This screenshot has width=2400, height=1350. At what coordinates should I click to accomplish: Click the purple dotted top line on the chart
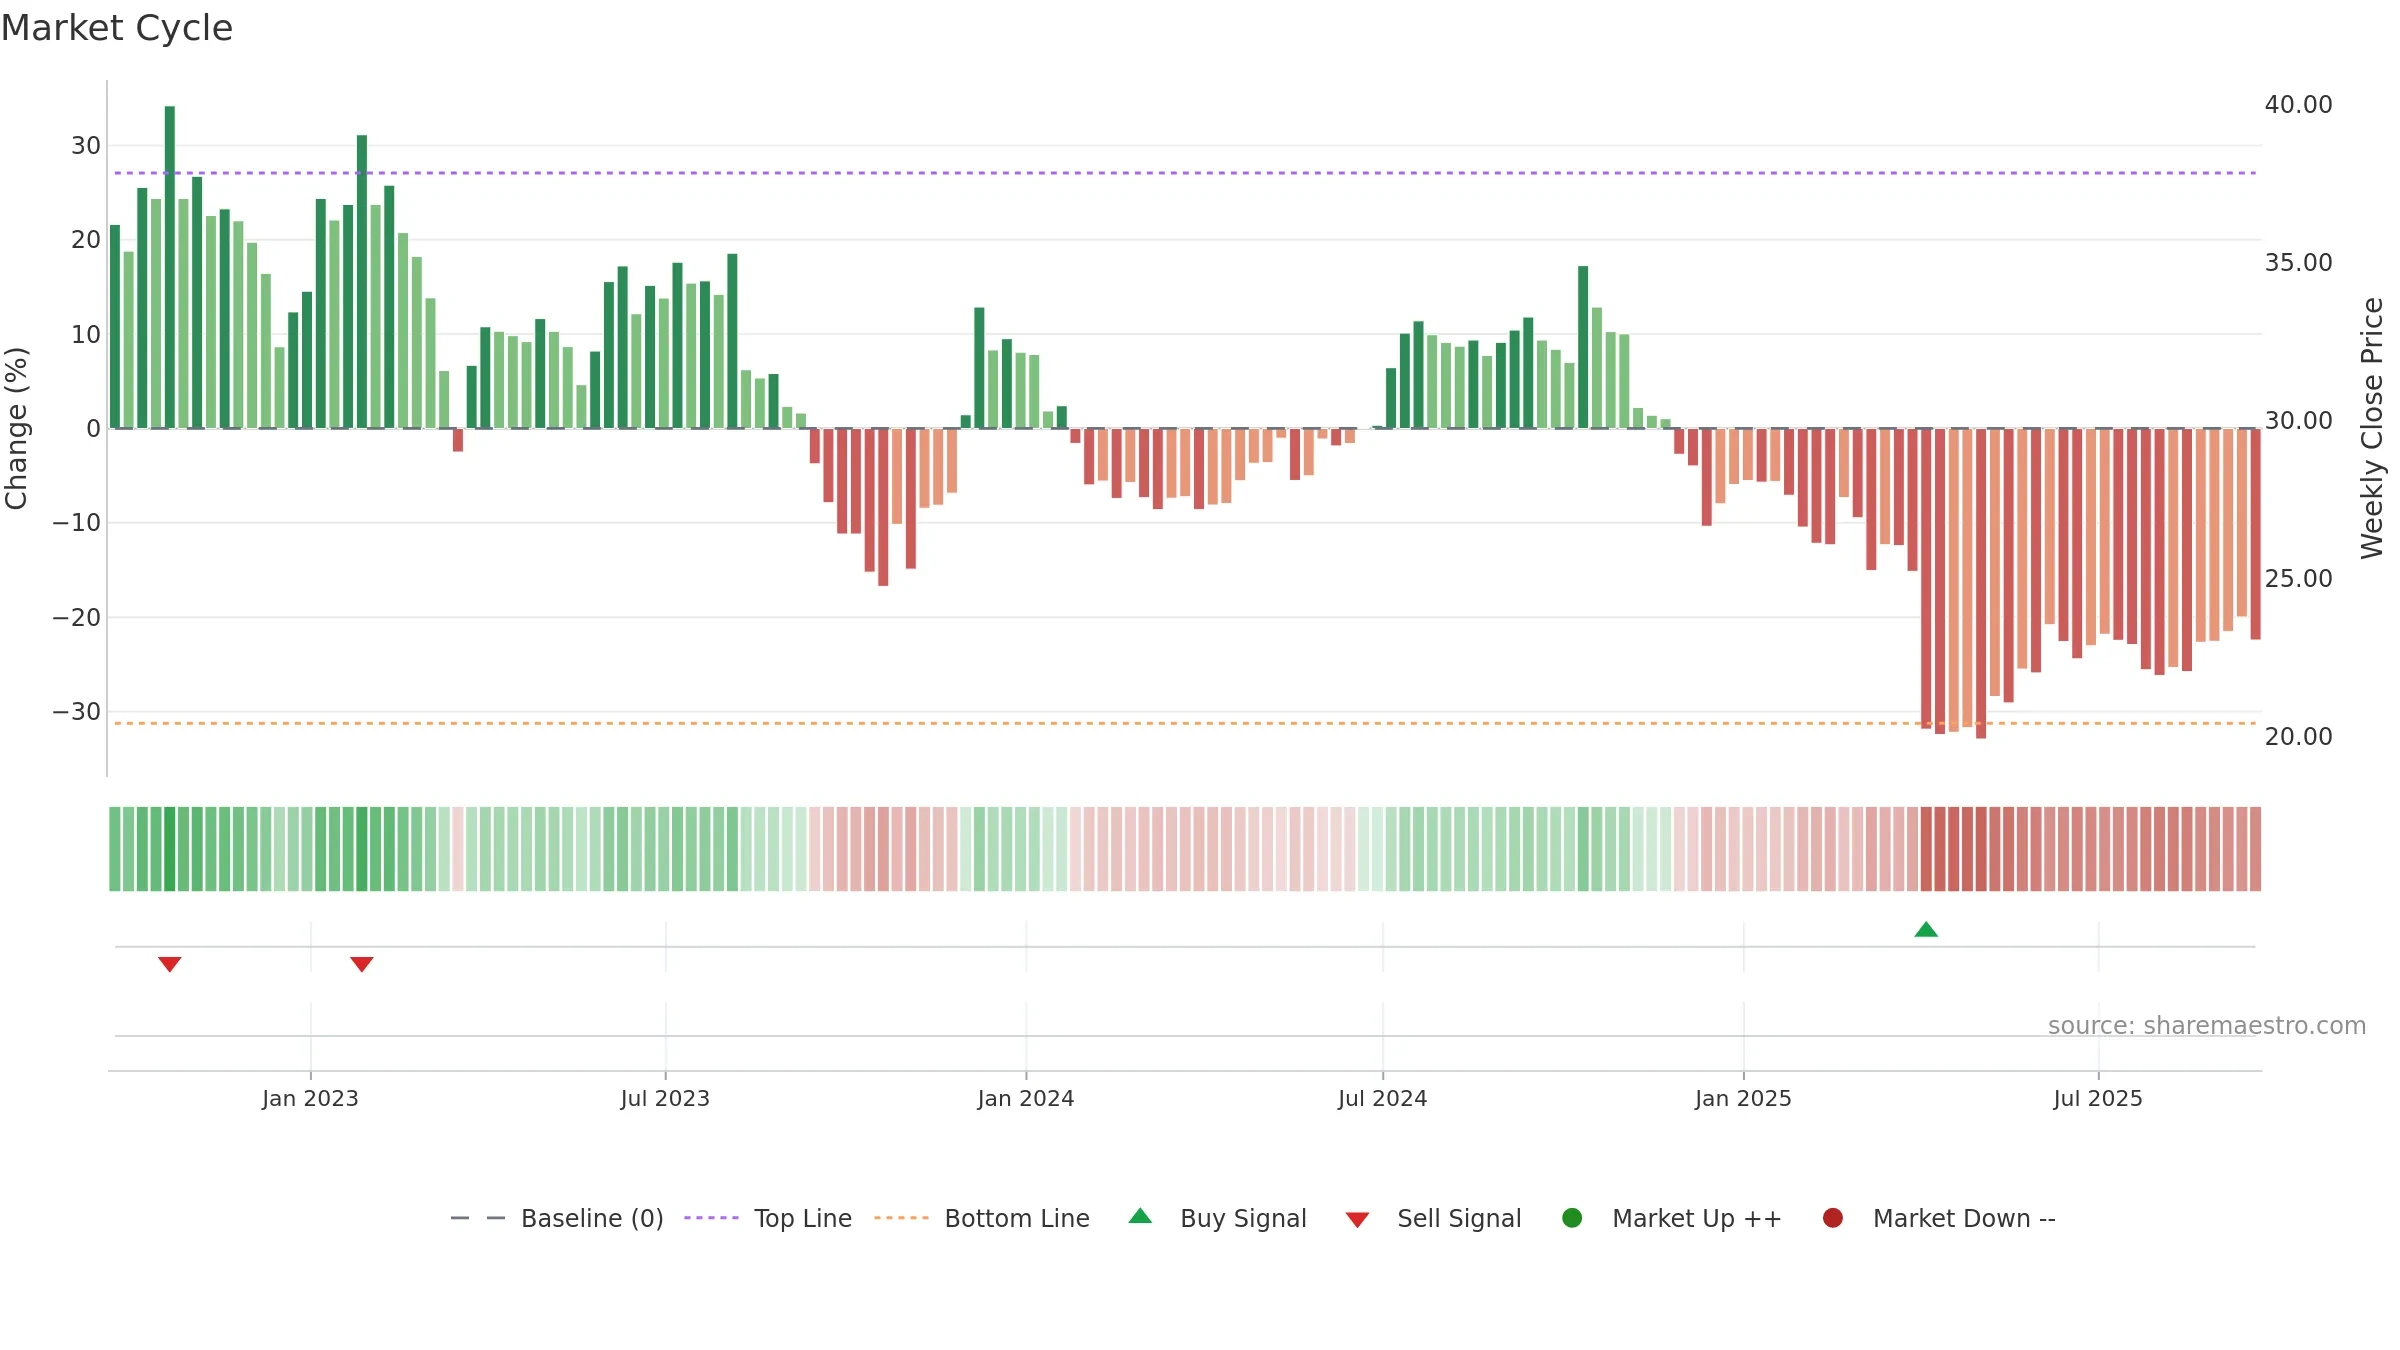point(1185,173)
